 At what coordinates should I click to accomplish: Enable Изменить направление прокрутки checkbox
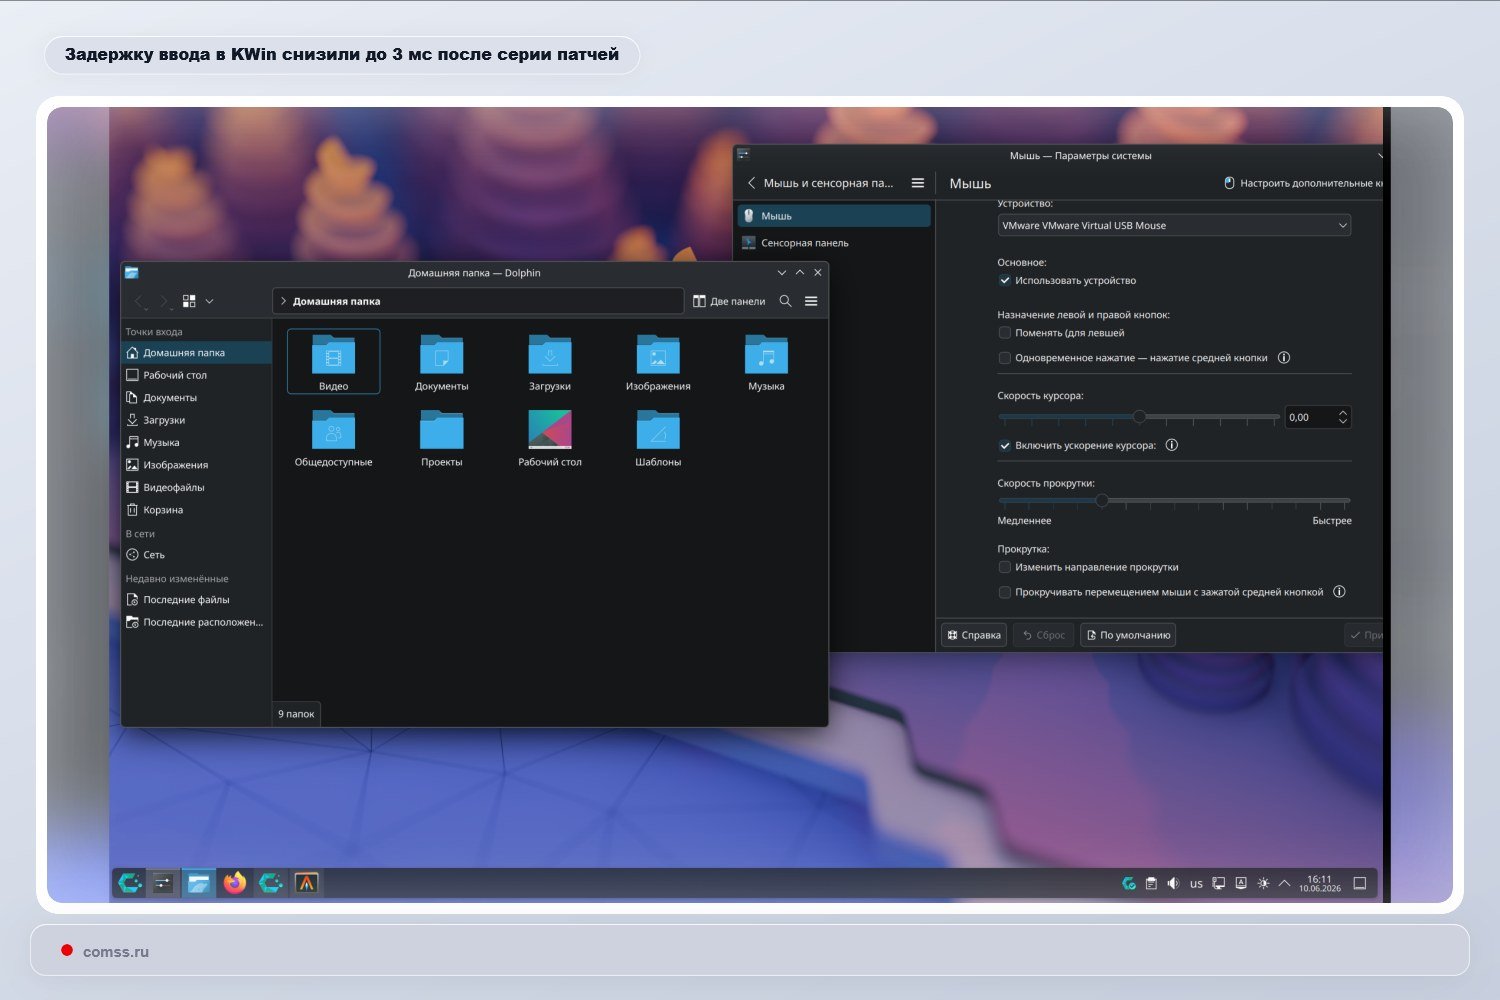pyautogui.click(x=1005, y=567)
